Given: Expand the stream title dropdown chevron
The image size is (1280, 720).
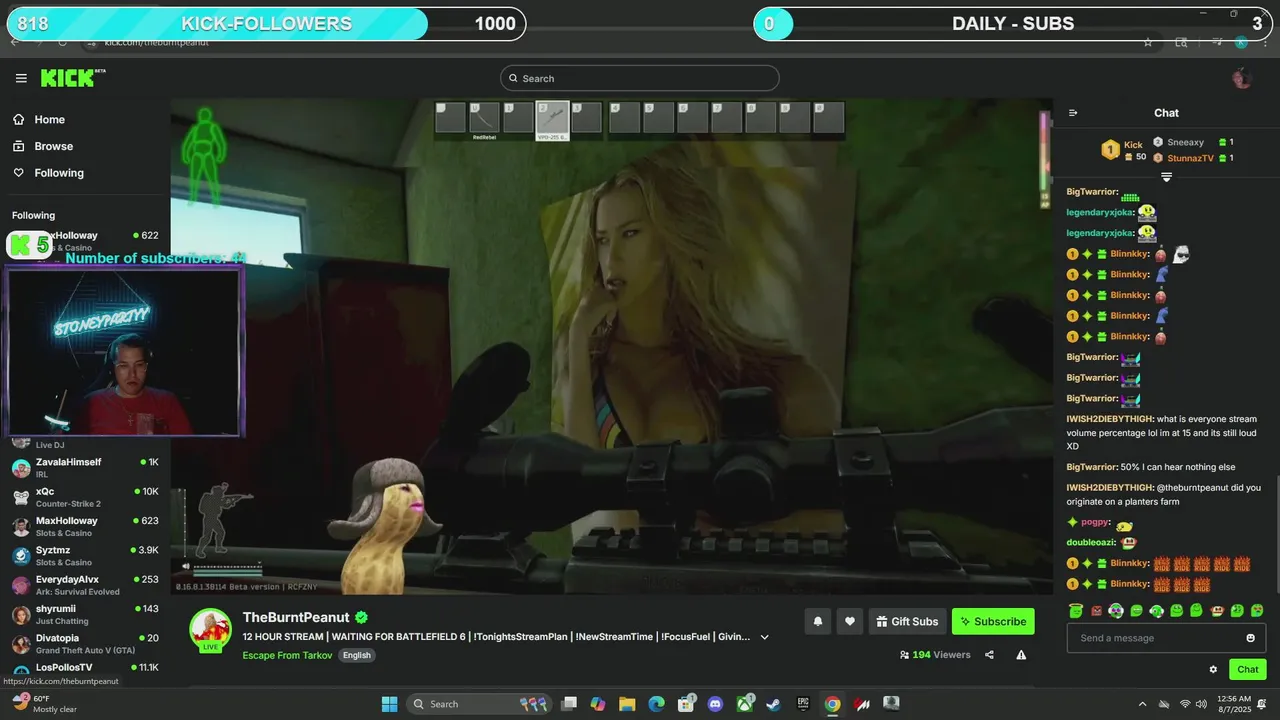Looking at the screenshot, I should click(765, 637).
